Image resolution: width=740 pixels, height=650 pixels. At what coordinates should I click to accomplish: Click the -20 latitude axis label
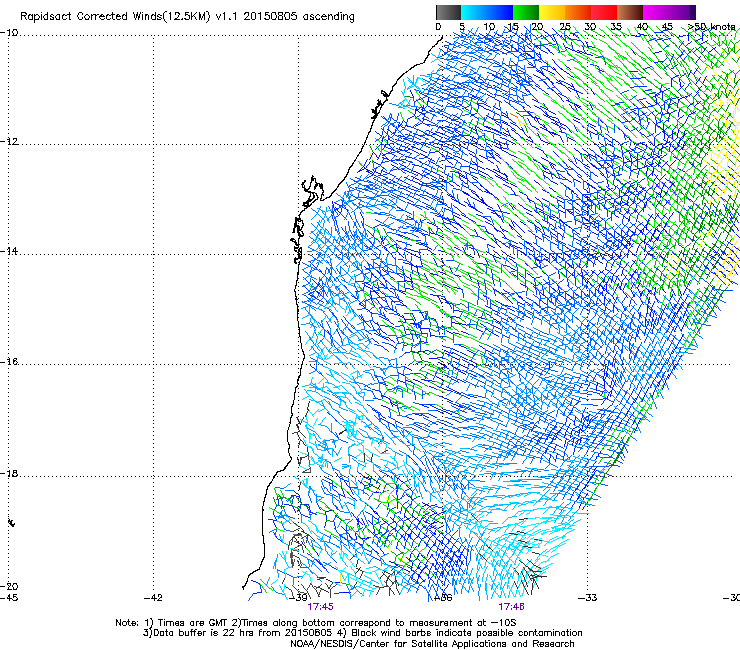(9, 586)
